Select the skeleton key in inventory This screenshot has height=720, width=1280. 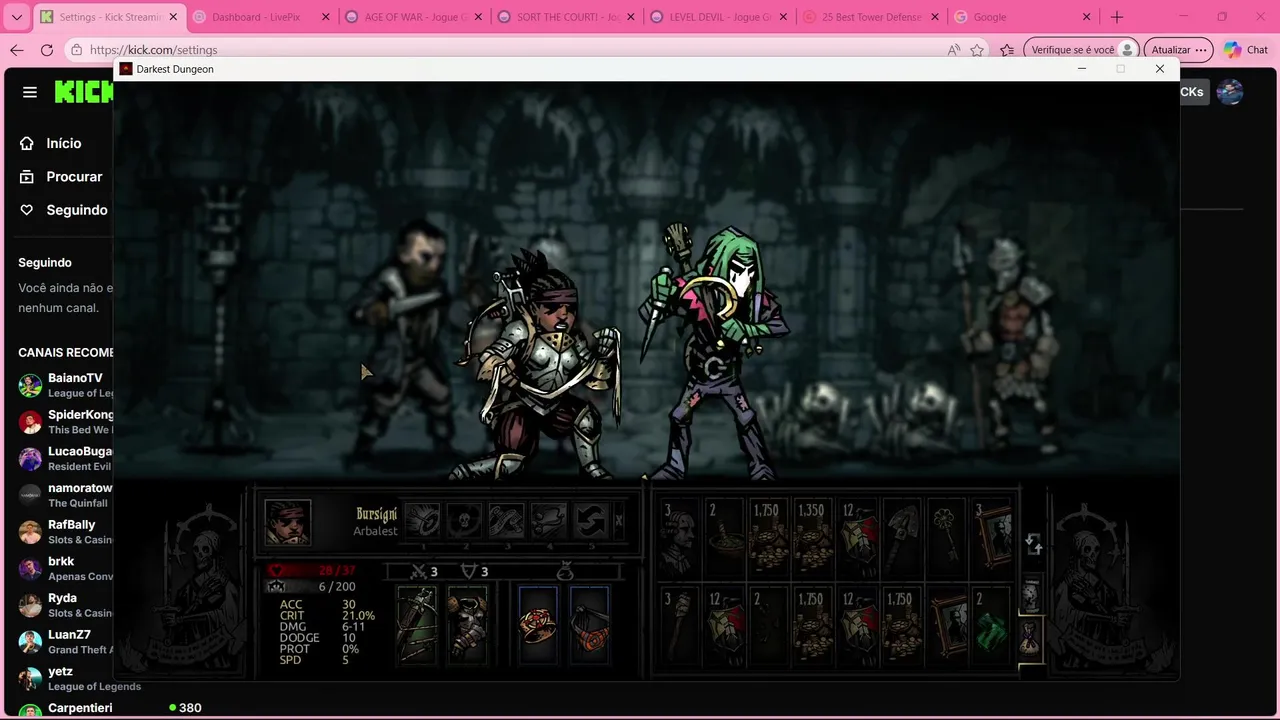pyautogui.click(x=945, y=539)
